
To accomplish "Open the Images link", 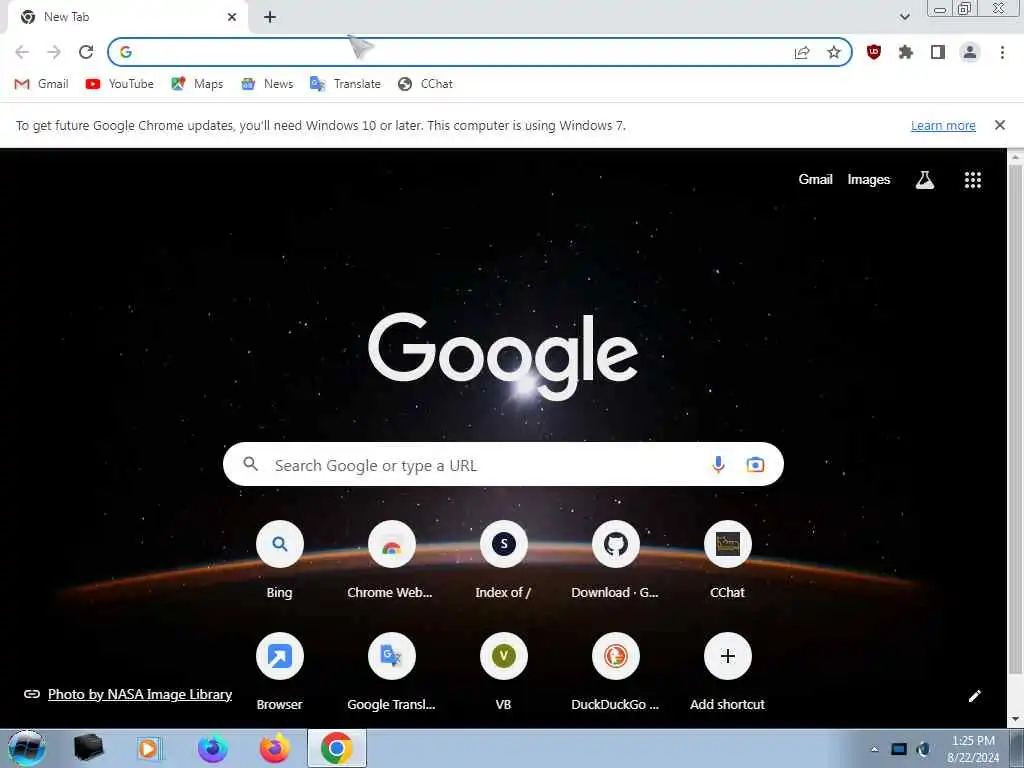I will point(869,180).
